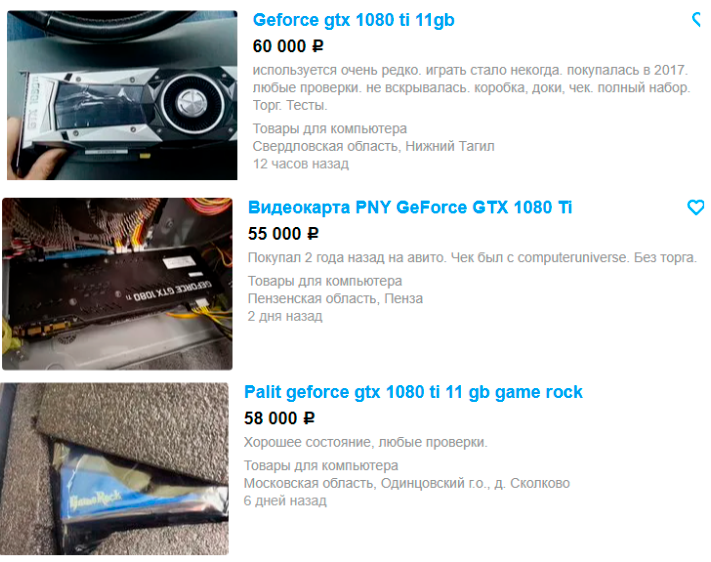
Task: Select description starting with используется очень редко
Action: tap(472, 88)
